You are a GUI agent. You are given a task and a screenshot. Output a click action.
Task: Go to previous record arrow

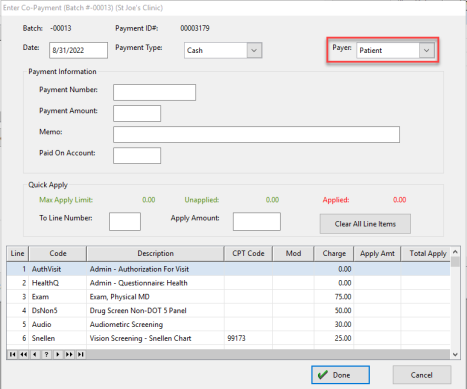point(35,354)
